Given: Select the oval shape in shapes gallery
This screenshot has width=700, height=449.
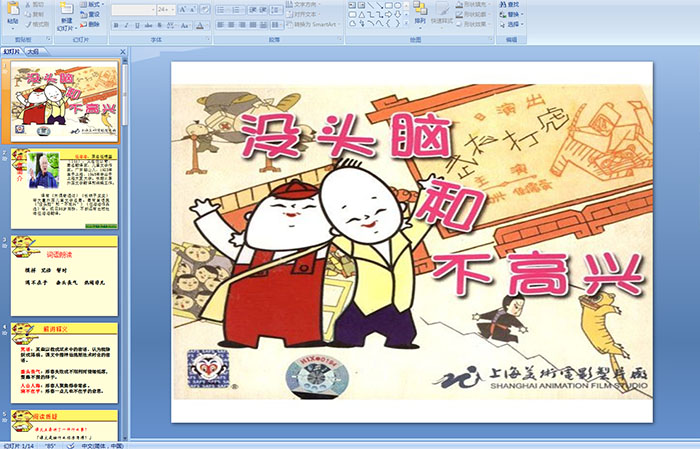Looking at the screenshot, I should point(397,5).
